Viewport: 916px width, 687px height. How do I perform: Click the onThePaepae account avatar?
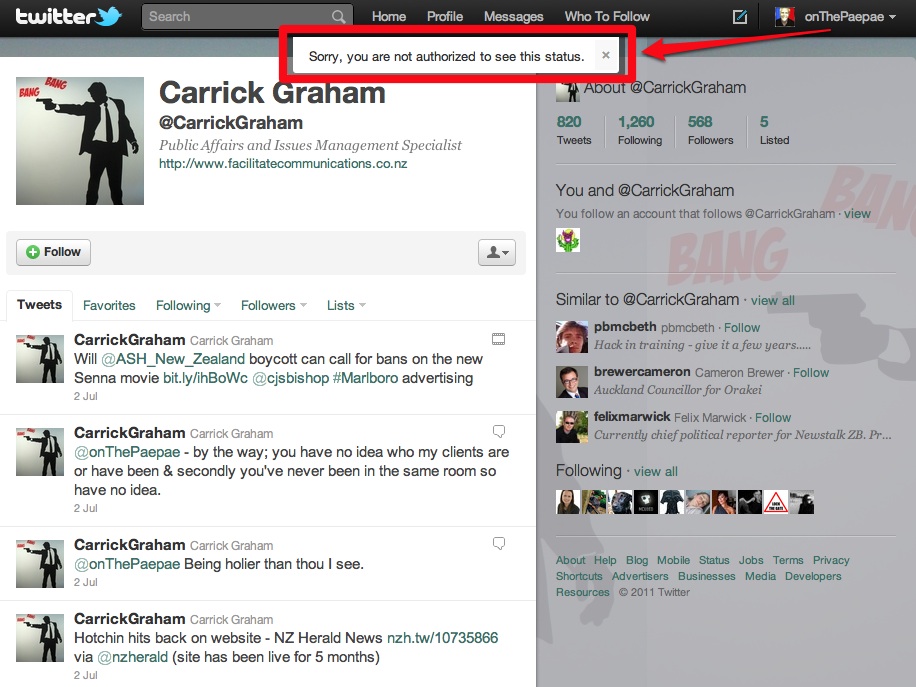tap(785, 16)
